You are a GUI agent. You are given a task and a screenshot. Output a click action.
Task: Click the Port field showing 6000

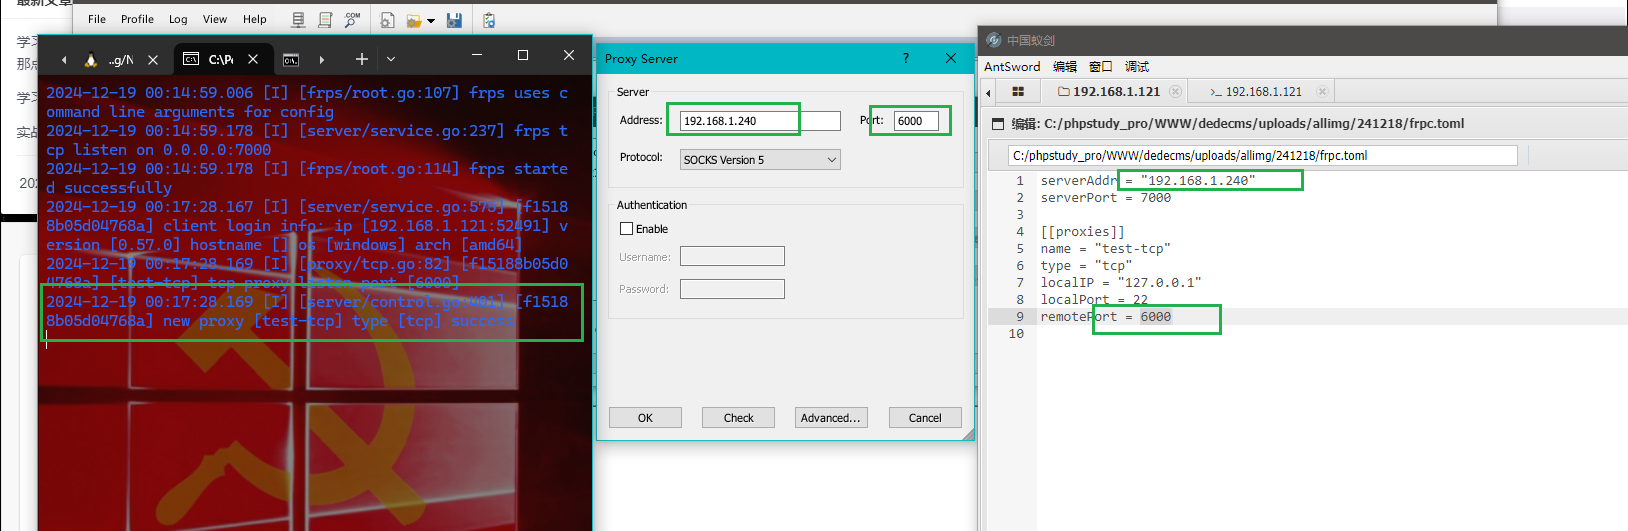pos(916,121)
